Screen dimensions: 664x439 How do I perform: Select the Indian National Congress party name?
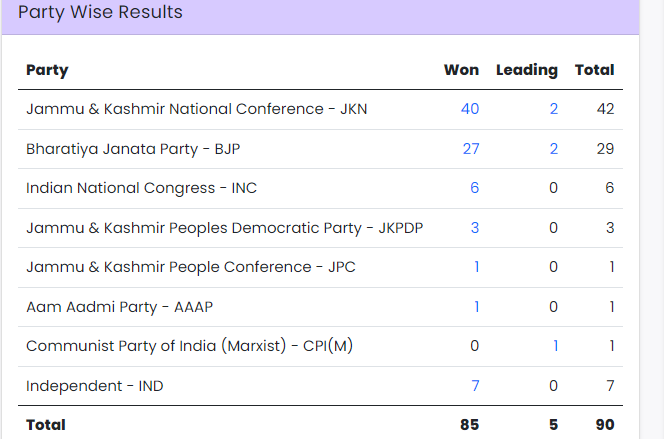[x=141, y=188]
